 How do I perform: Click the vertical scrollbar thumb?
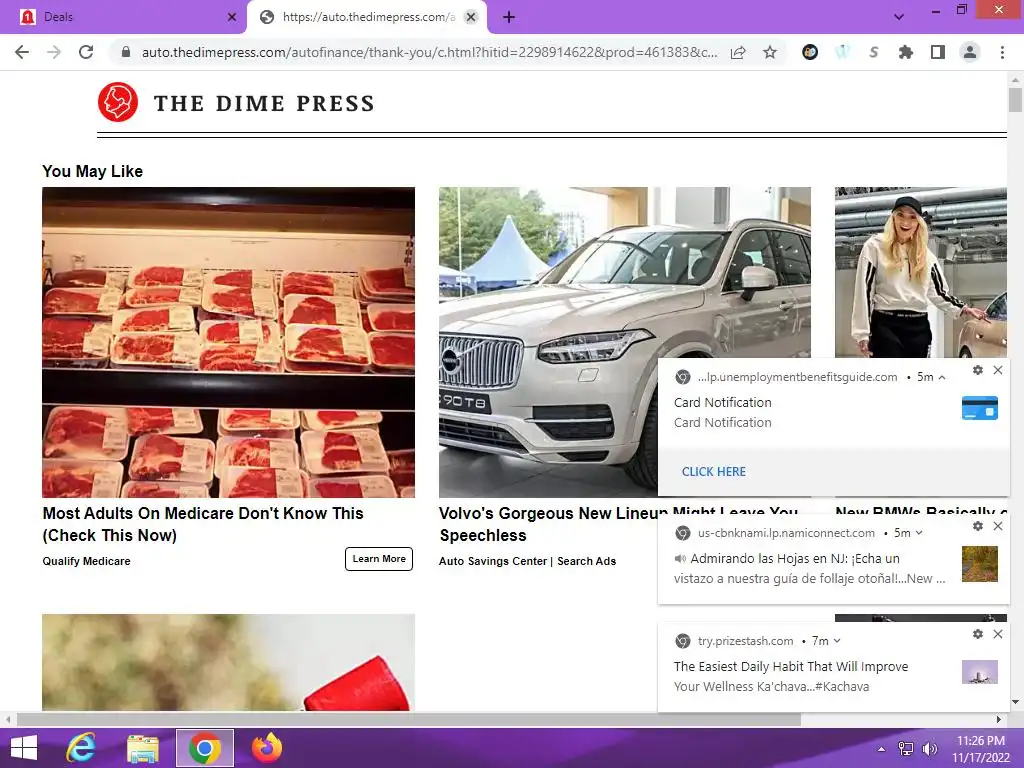tap(1015, 101)
